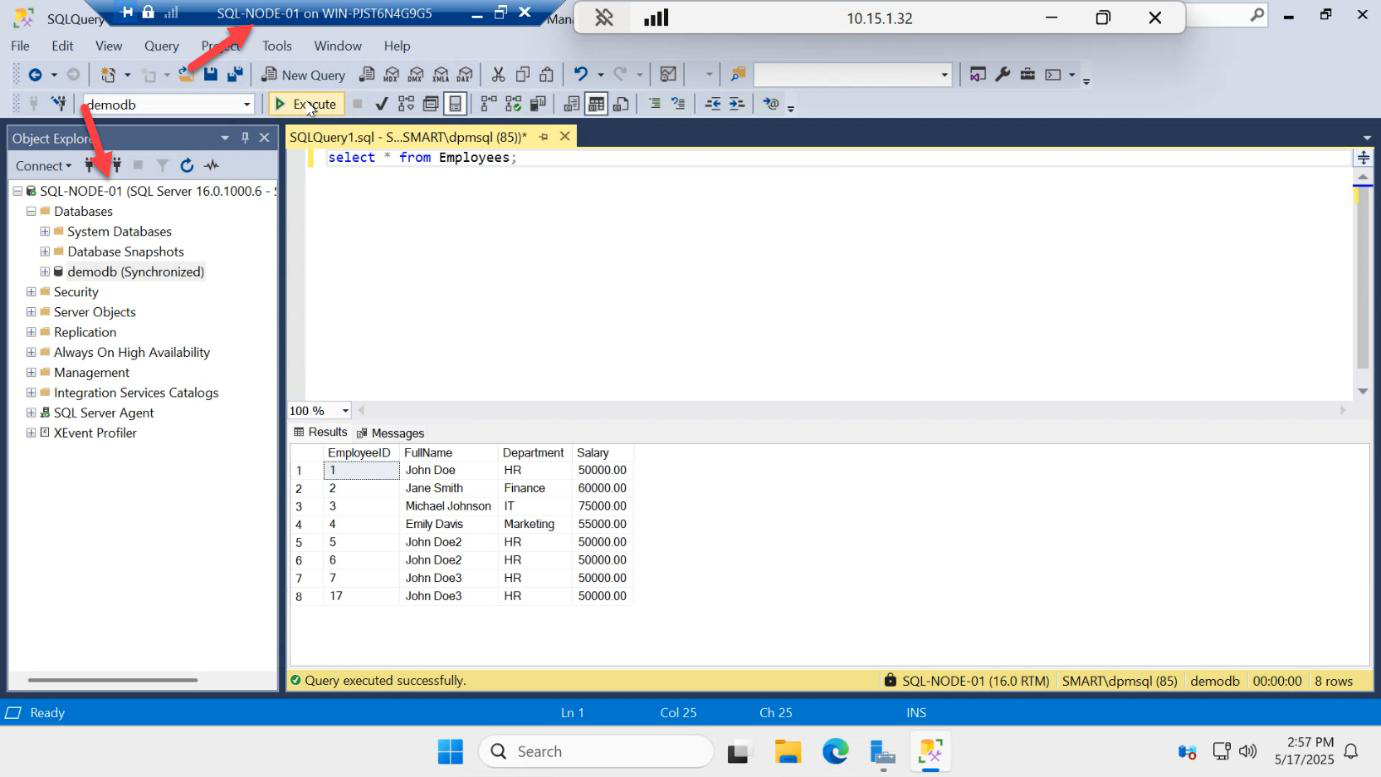The image size is (1381, 777).
Task: Toggle IntelliSense enabled
Action: pyautogui.click(x=455, y=104)
